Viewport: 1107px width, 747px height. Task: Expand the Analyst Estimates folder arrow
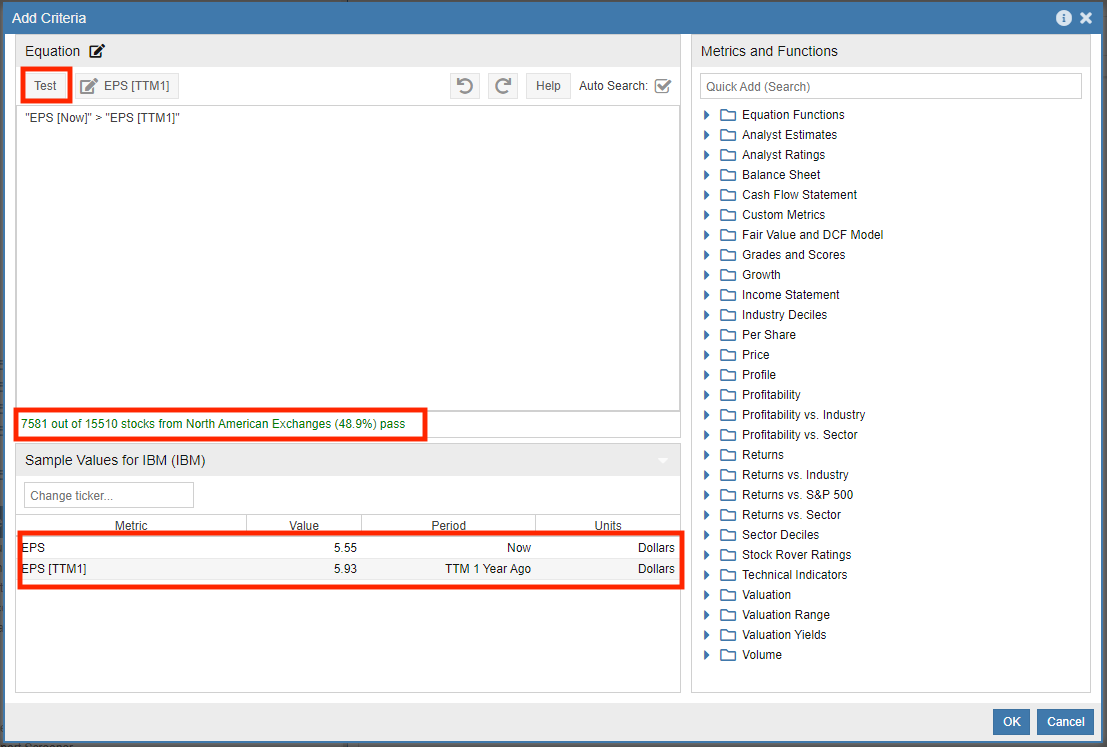tap(707, 135)
